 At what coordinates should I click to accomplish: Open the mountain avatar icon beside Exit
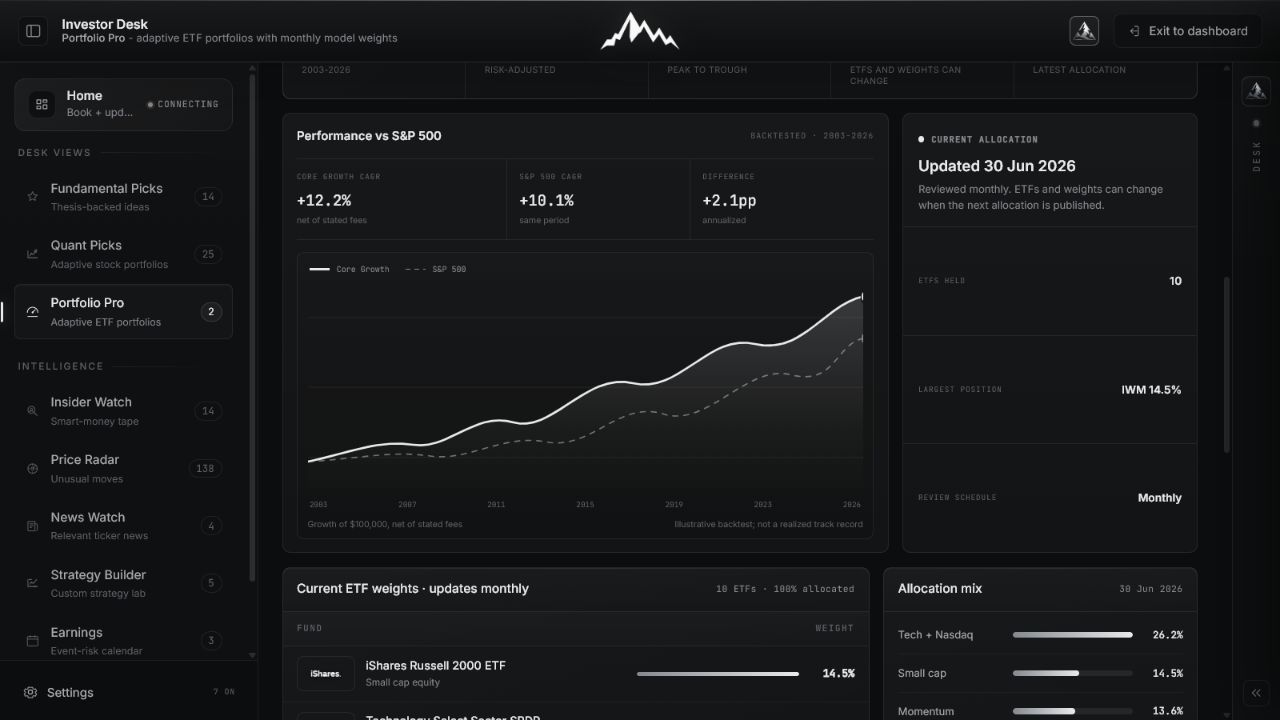tap(1084, 31)
